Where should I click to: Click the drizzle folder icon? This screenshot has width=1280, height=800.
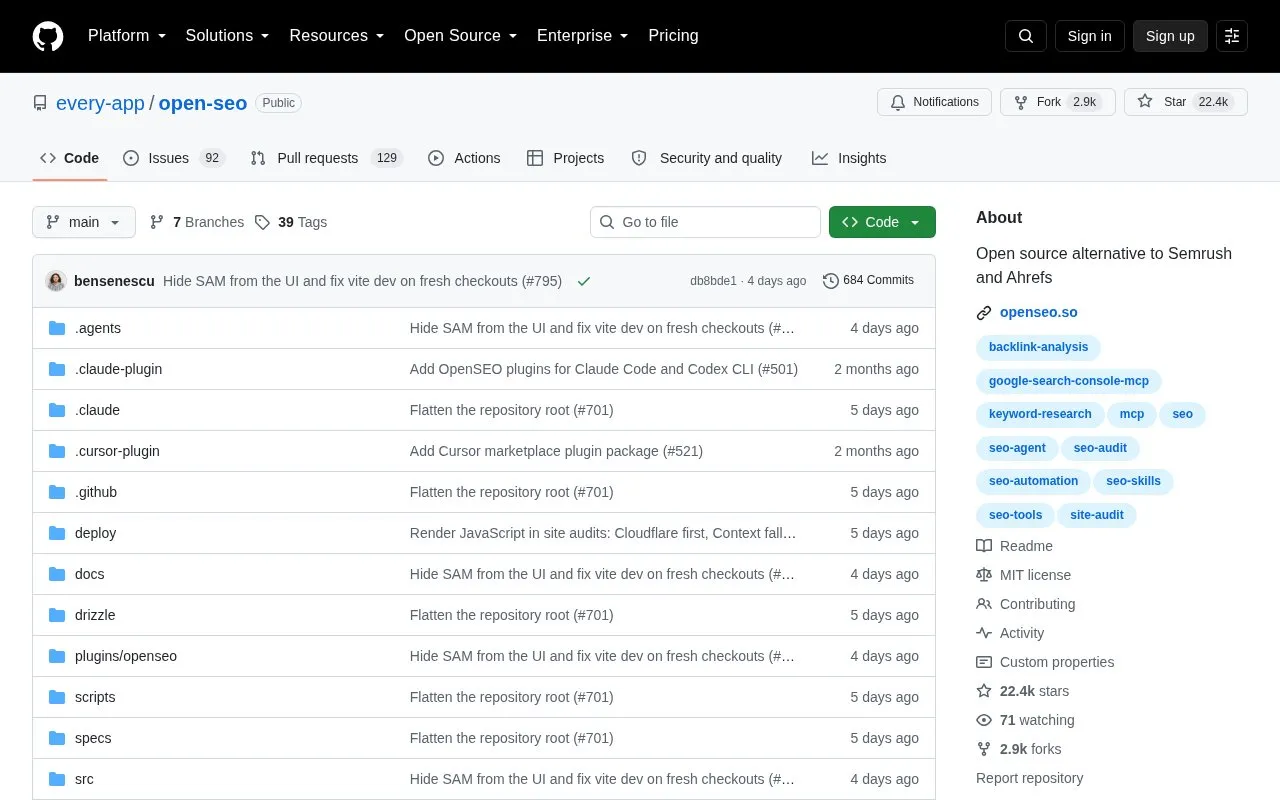point(57,615)
